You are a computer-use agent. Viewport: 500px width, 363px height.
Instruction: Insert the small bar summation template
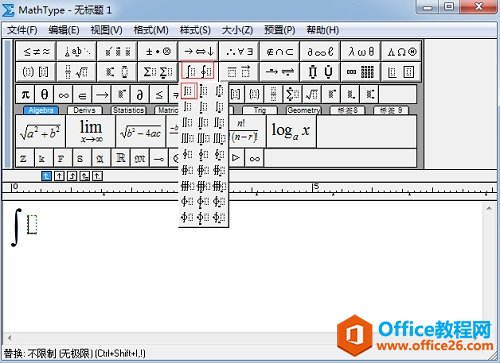293,95
